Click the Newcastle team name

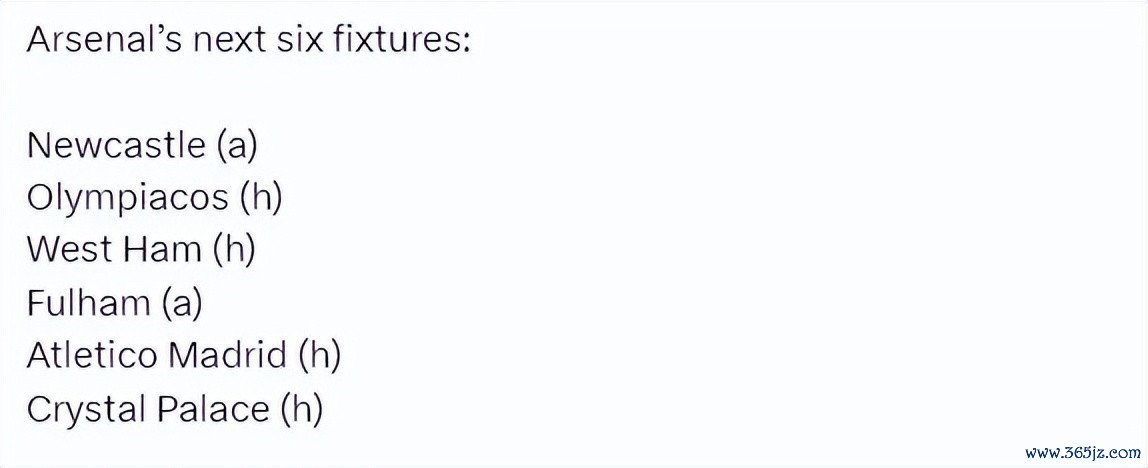116,146
